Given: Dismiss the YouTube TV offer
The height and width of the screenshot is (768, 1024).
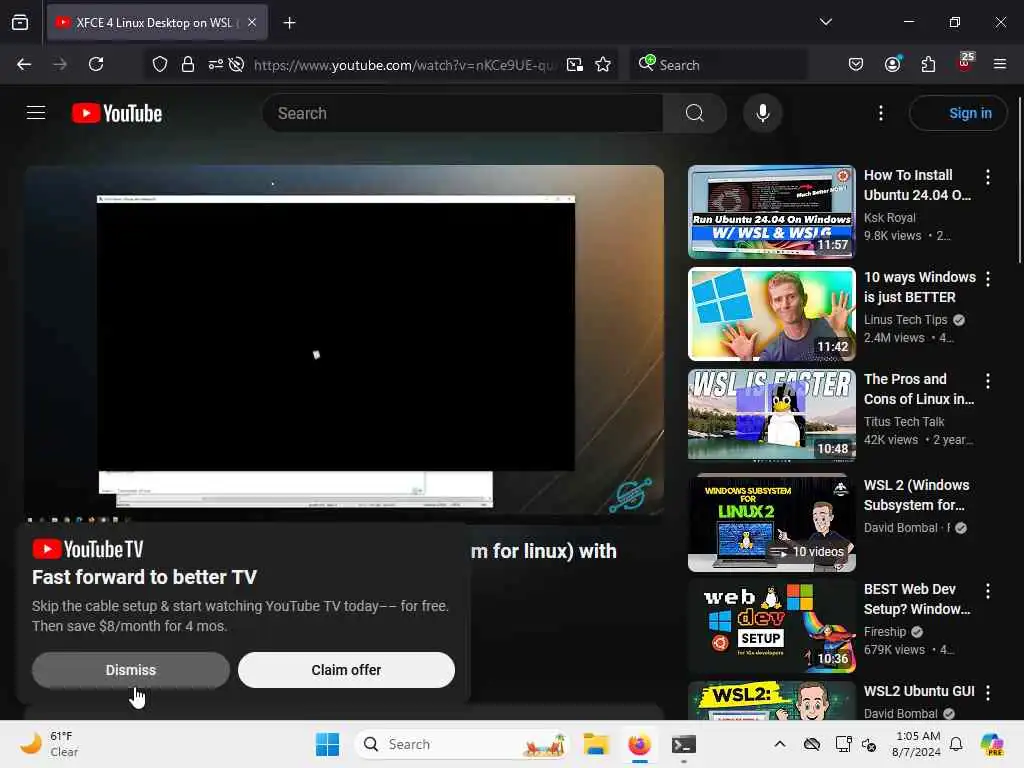Looking at the screenshot, I should [x=131, y=670].
